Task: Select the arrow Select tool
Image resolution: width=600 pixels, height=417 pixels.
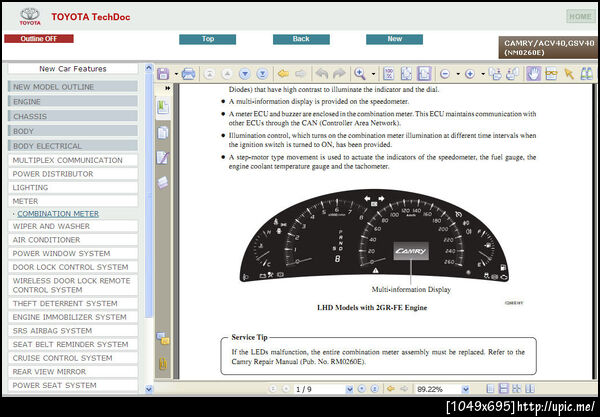Action: coord(569,73)
